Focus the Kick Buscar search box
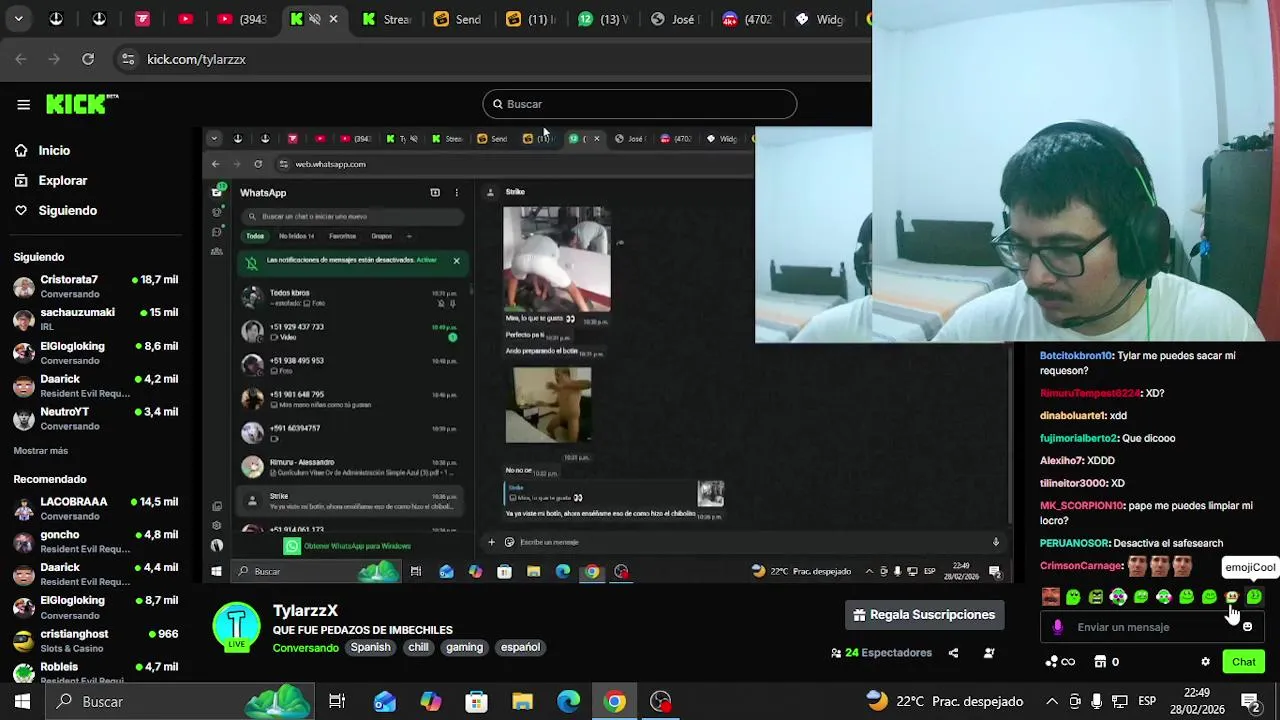 640,104
